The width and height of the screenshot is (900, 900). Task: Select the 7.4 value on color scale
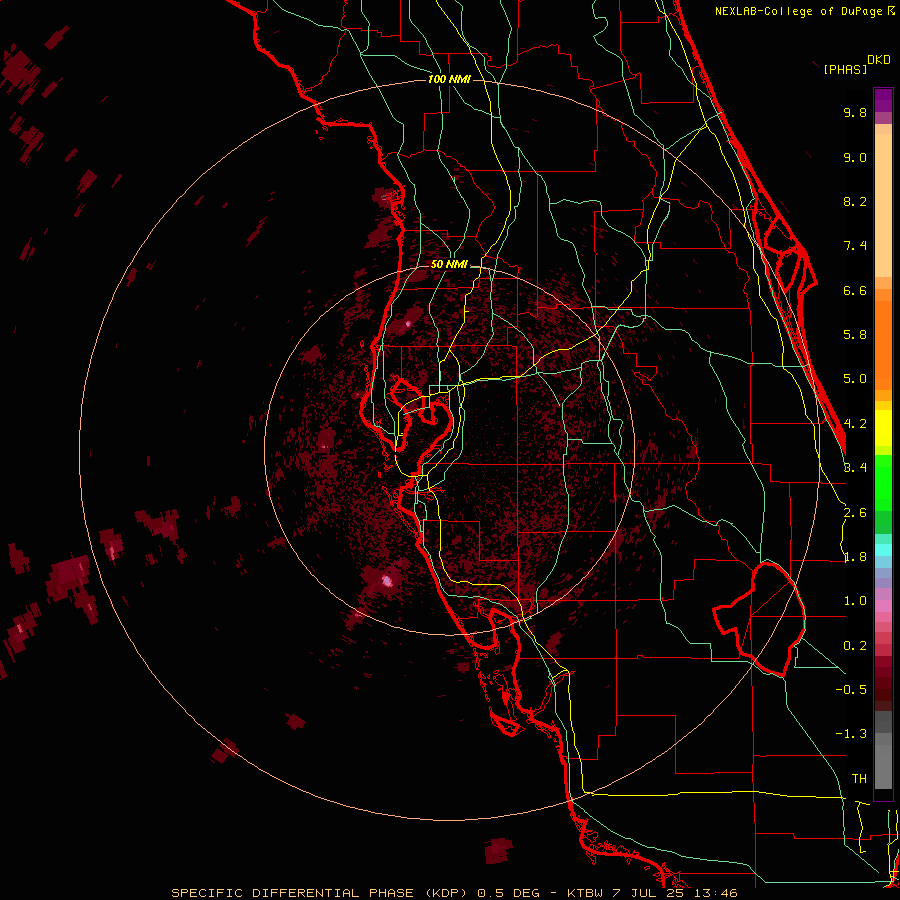855,246
